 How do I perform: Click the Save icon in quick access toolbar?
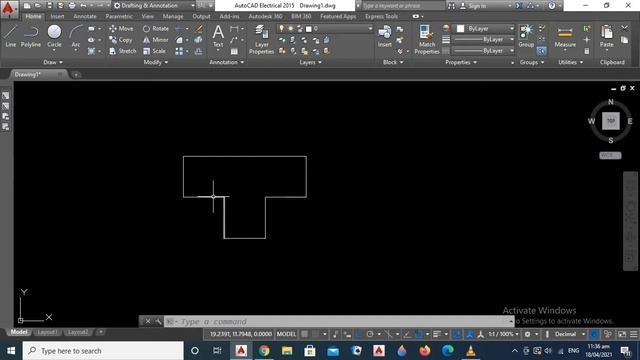coord(49,6)
